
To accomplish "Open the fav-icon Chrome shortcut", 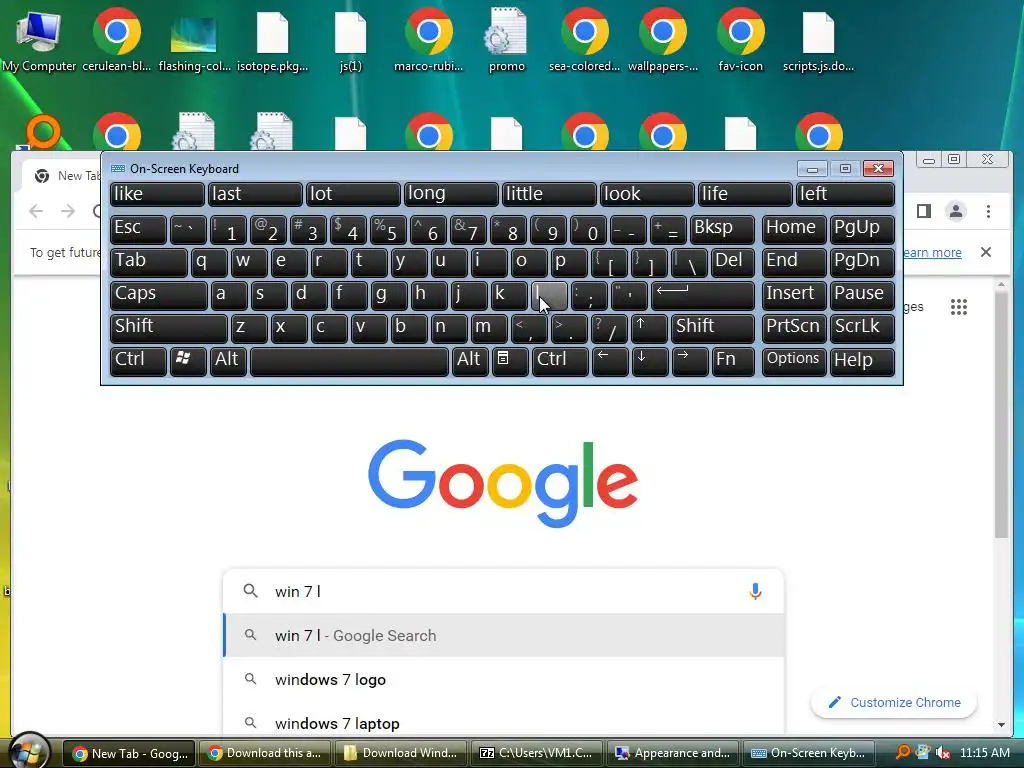I will tap(741, 39).
